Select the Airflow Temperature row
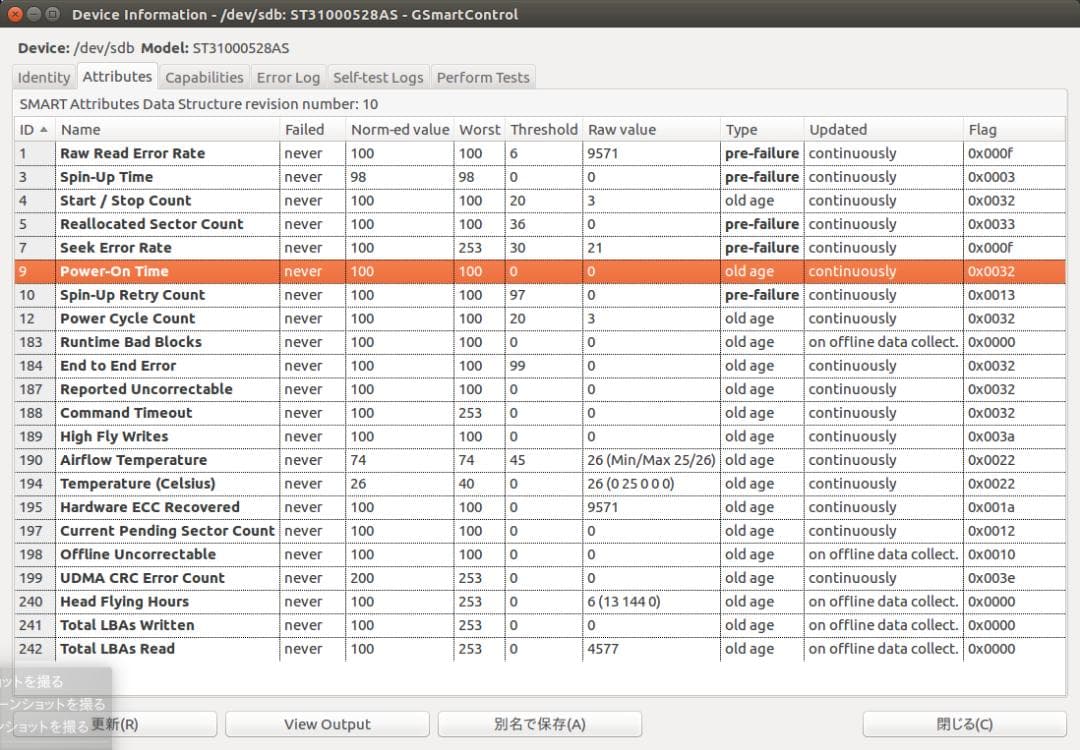The image size is (1080, 750). click(133, 461)
